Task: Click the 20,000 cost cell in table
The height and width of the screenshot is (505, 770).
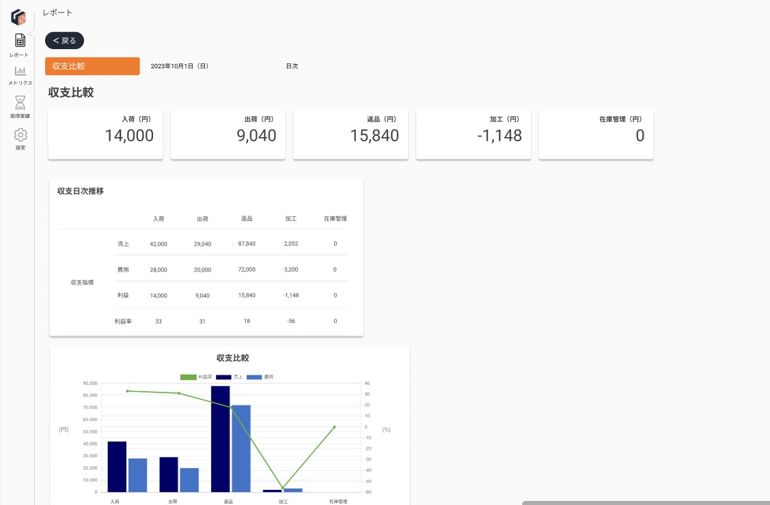Action: click(202, 270)
